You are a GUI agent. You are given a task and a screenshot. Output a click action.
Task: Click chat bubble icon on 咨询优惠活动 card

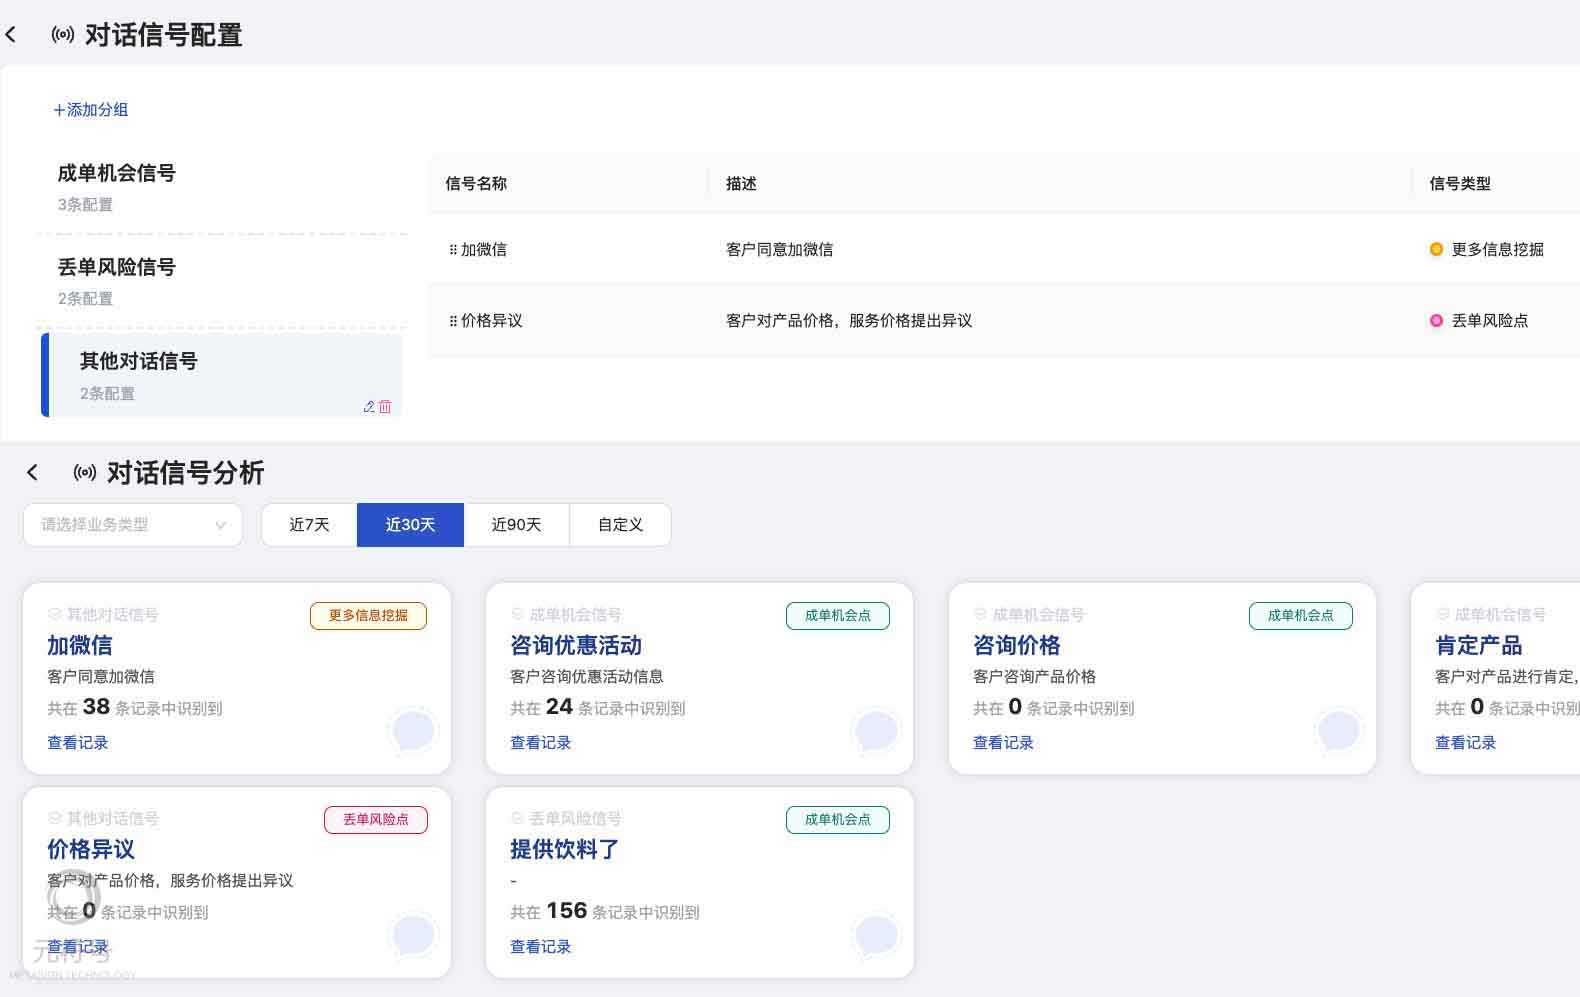tap(876, 731)
